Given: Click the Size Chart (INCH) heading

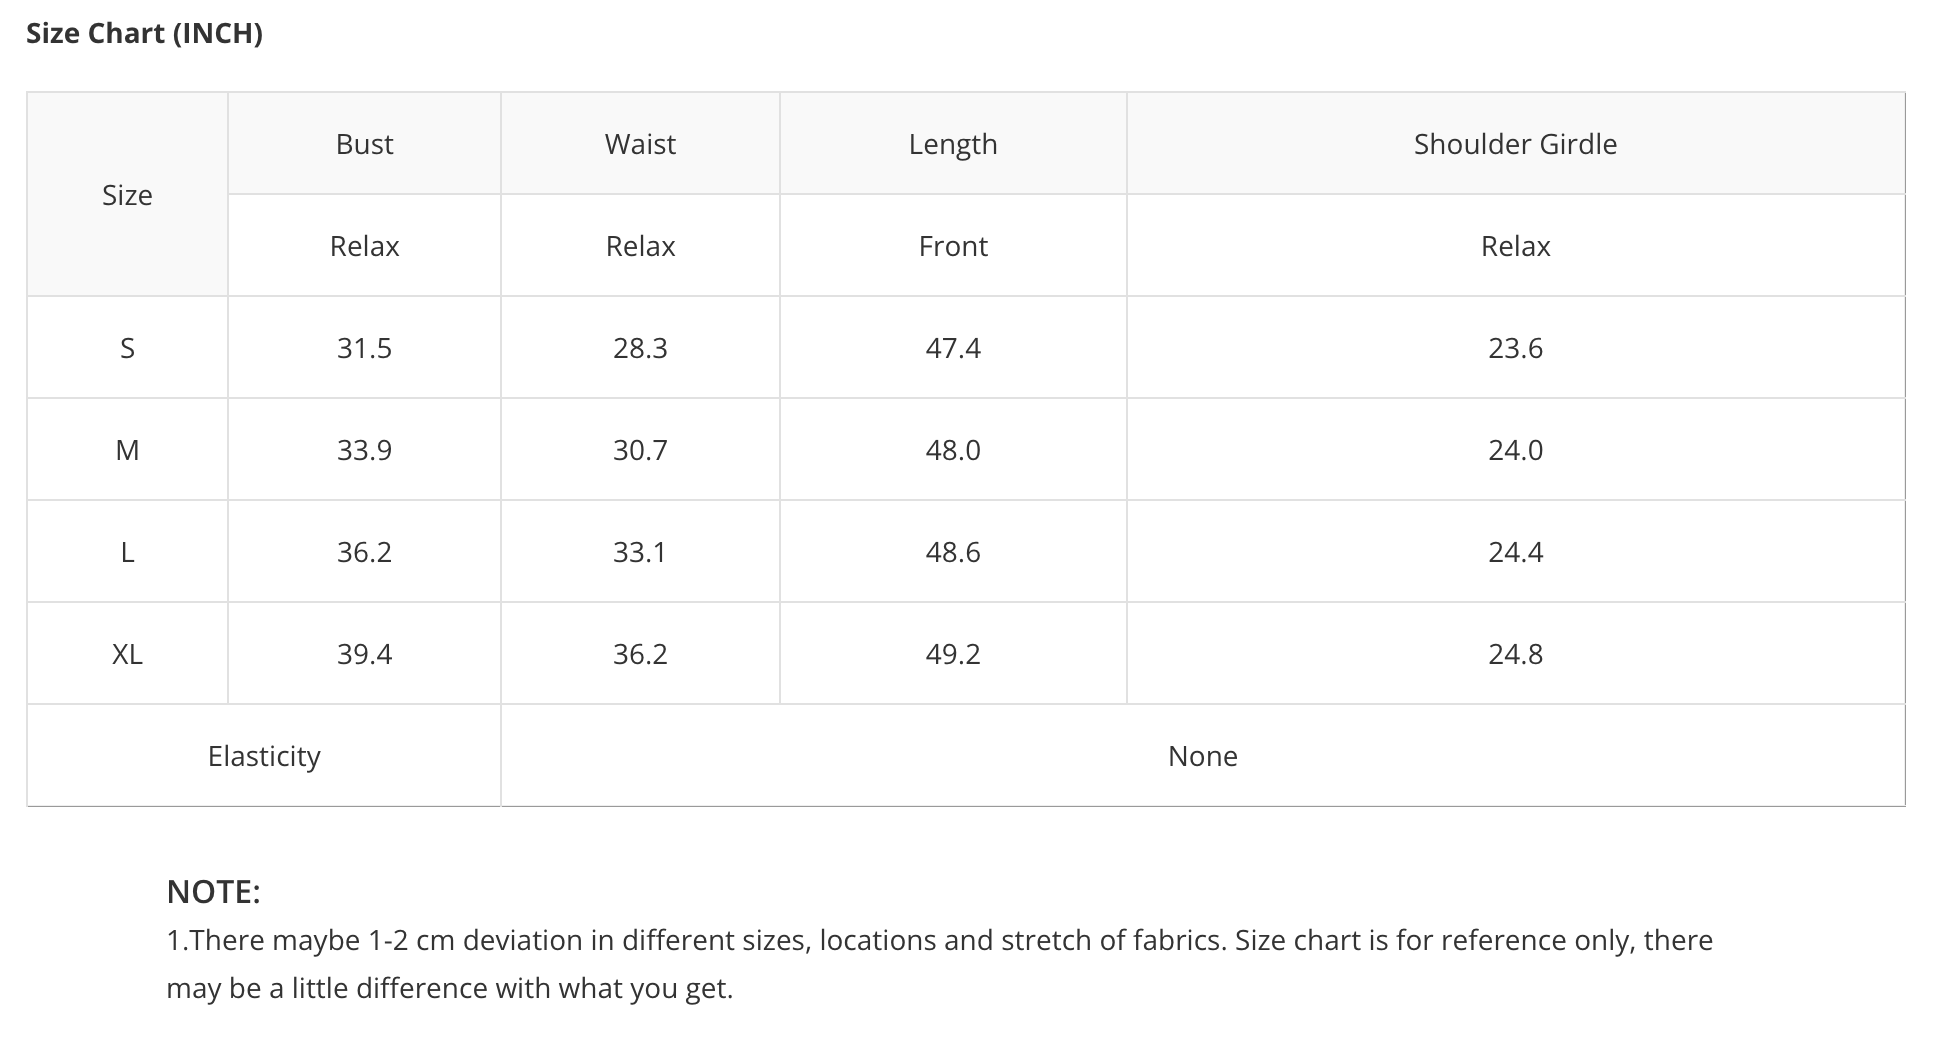Looking at the screenshot, I should coord(144,33).
